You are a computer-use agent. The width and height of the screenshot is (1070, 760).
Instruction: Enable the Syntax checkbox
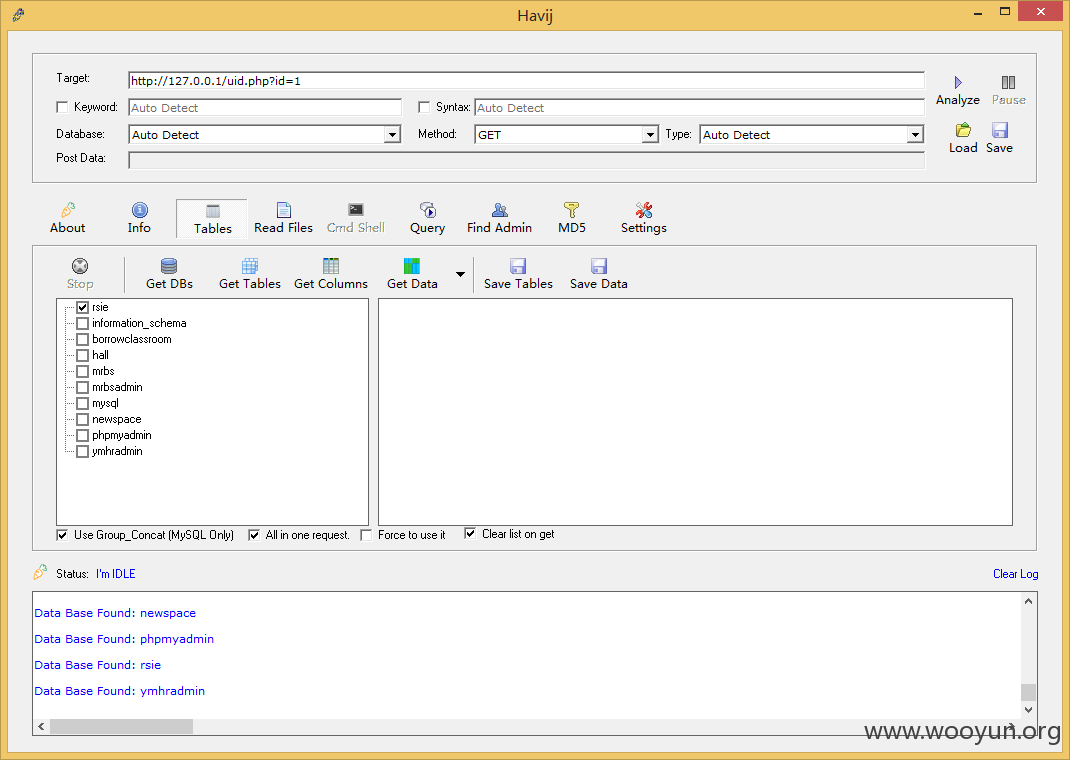pos(424,107)
